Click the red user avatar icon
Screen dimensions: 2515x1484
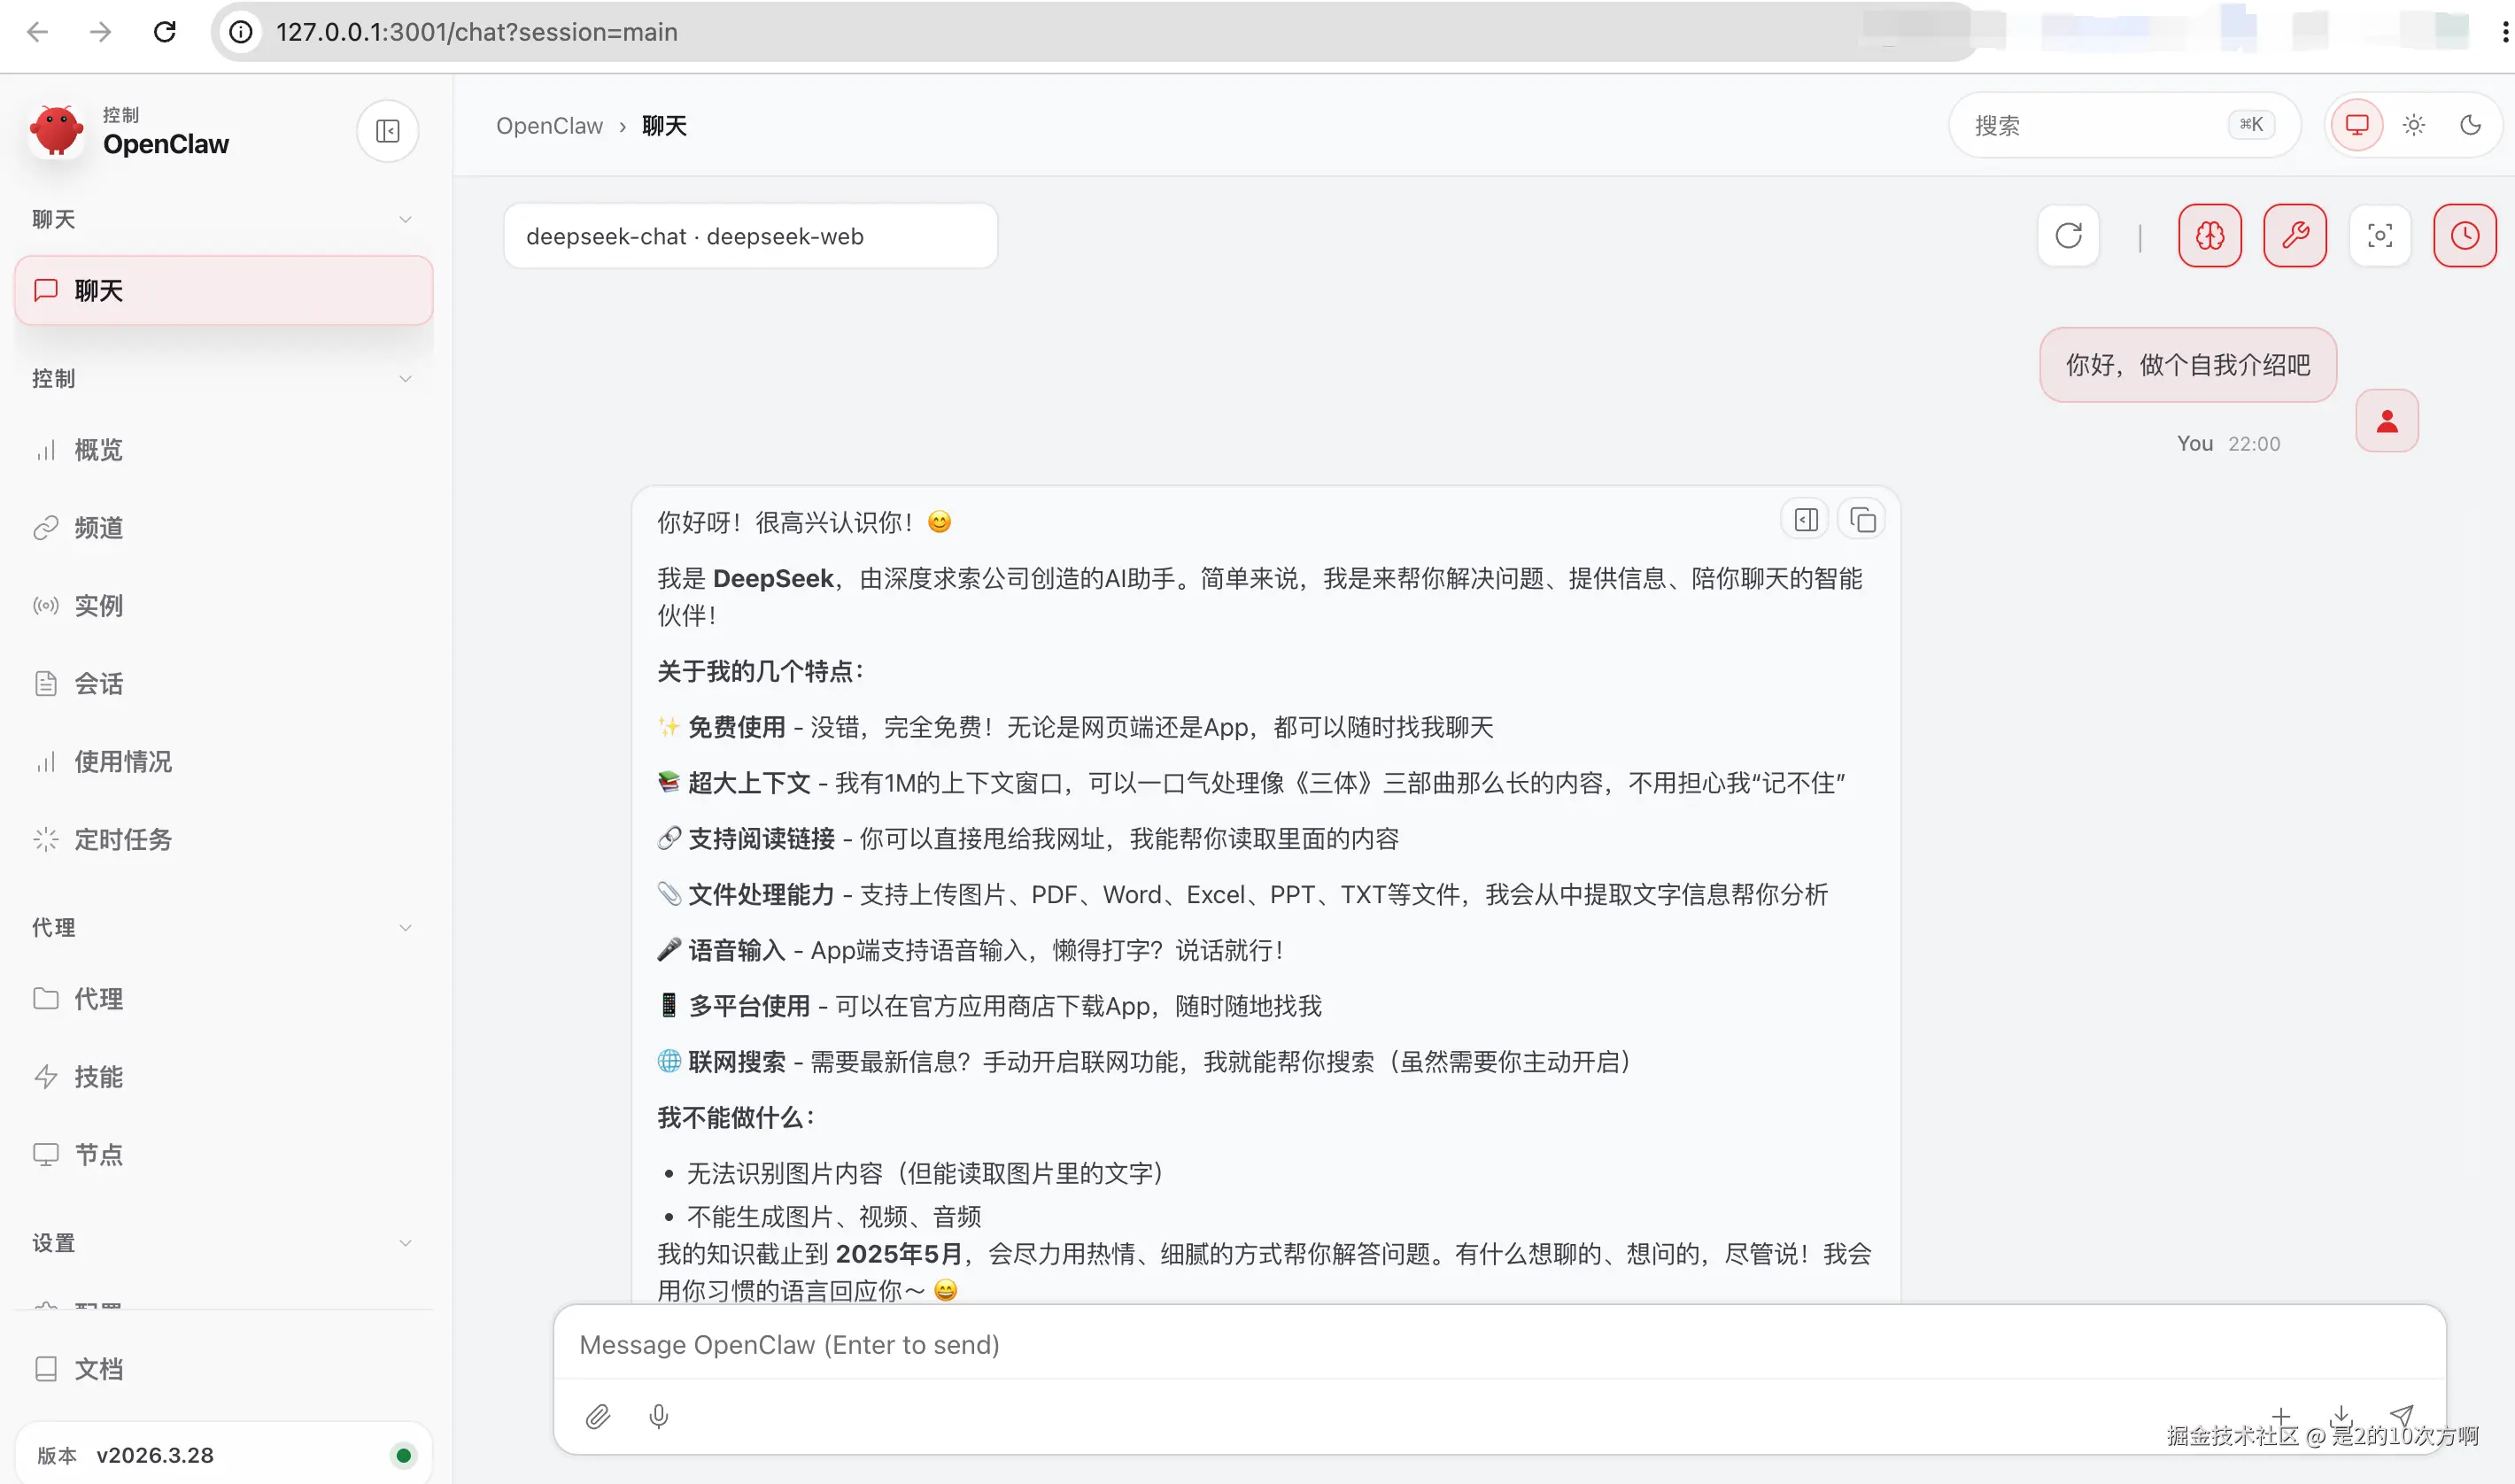(x=2387, y=421)
